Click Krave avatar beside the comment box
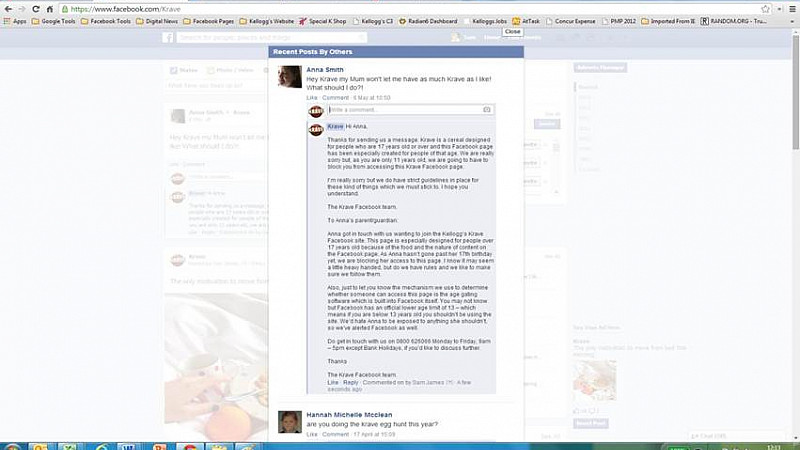The width and height of the screenshot is (800, 450). click(316, 111)
